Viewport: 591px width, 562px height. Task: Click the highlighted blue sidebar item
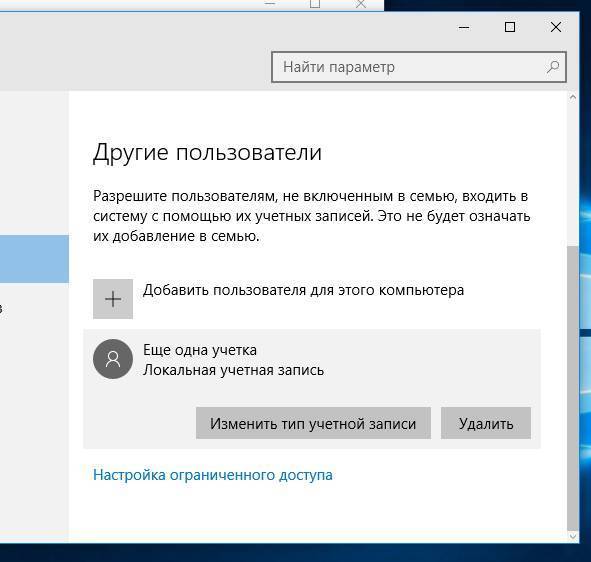[34, 259]
